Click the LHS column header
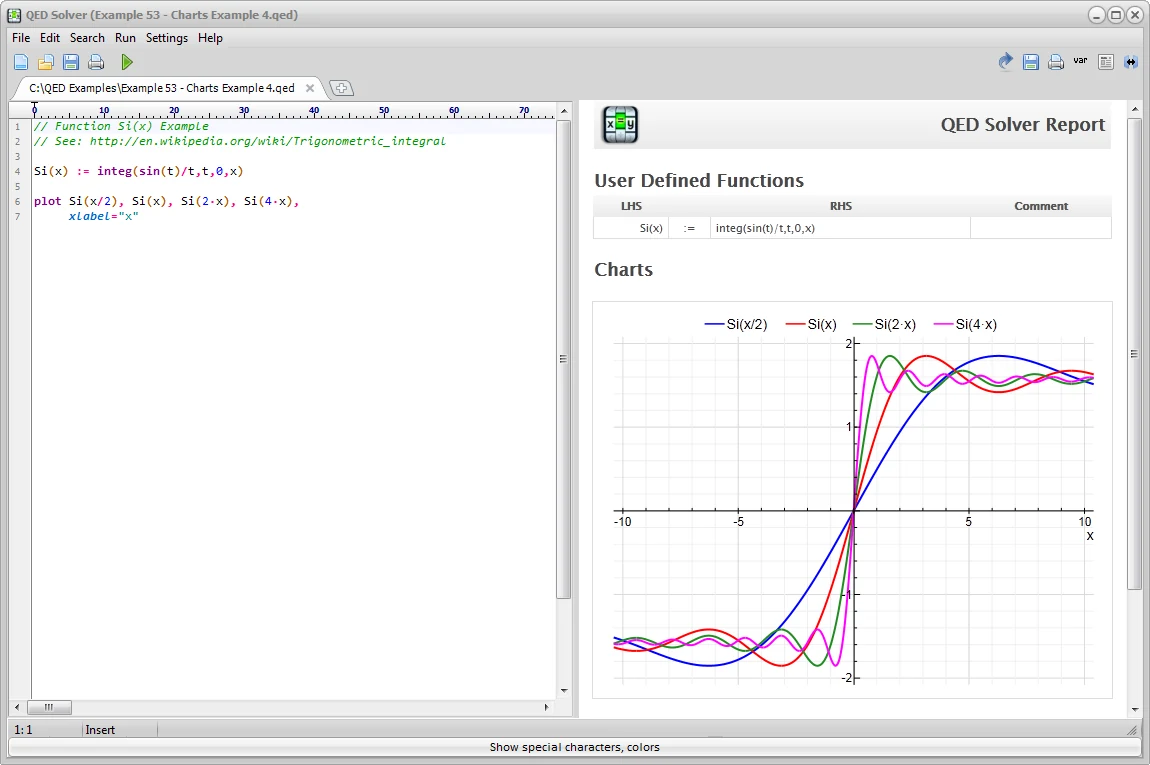1150x765 pixels. [x=631, y=206]
